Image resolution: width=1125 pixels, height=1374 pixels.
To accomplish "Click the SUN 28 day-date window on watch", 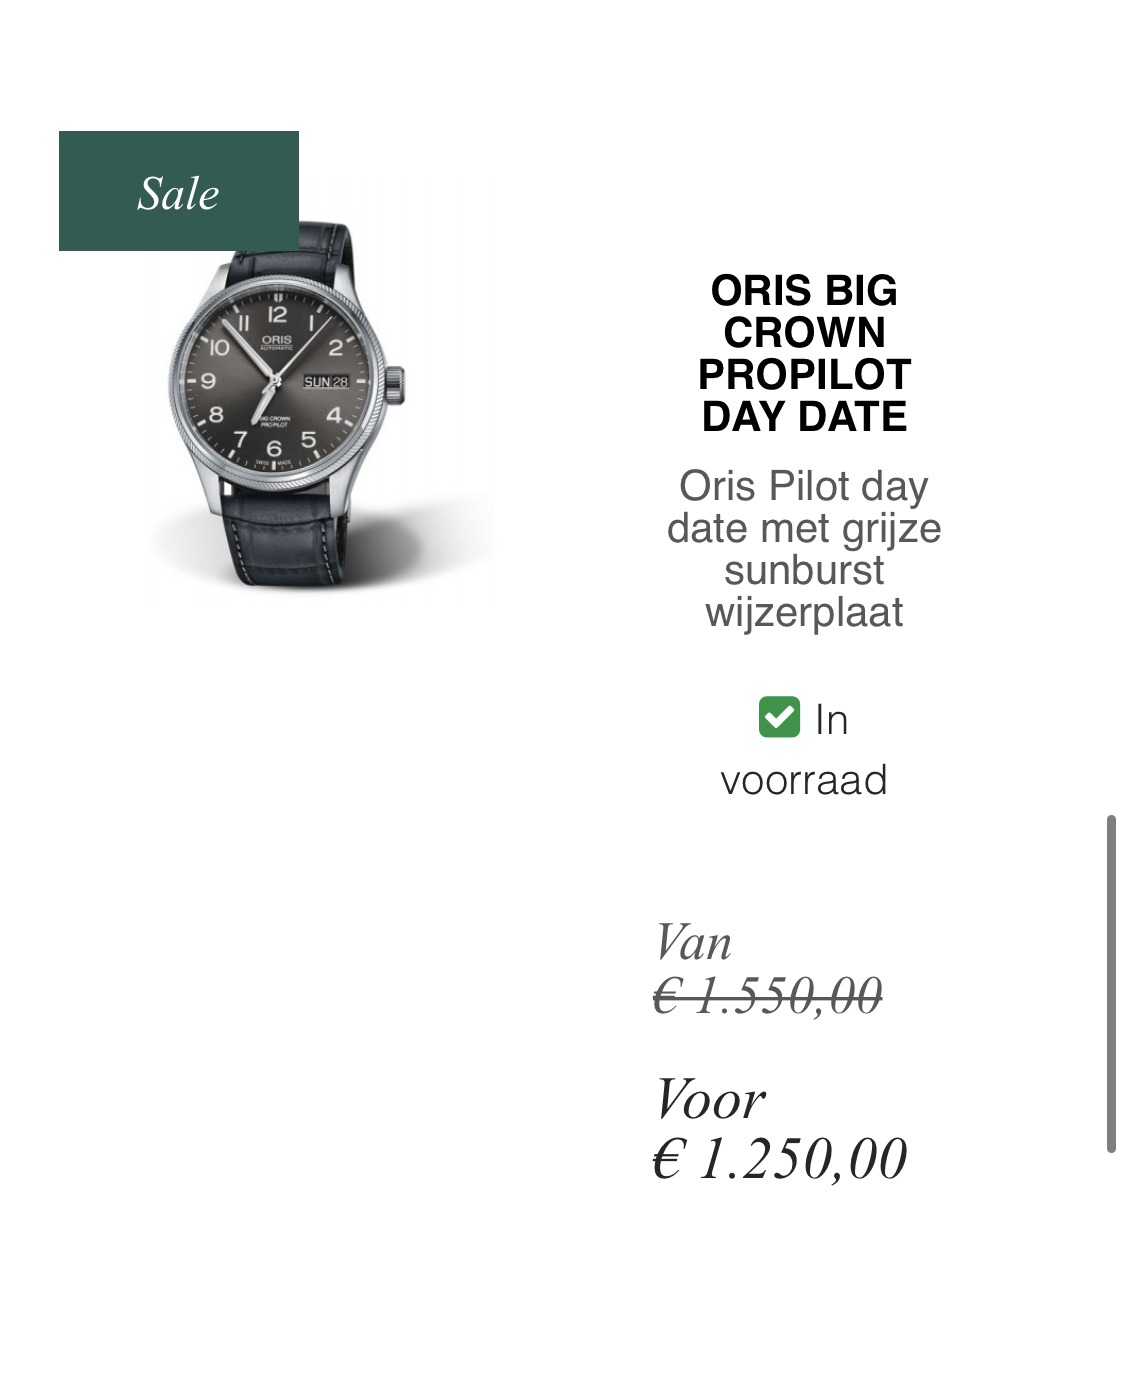I will click(326, 382).
